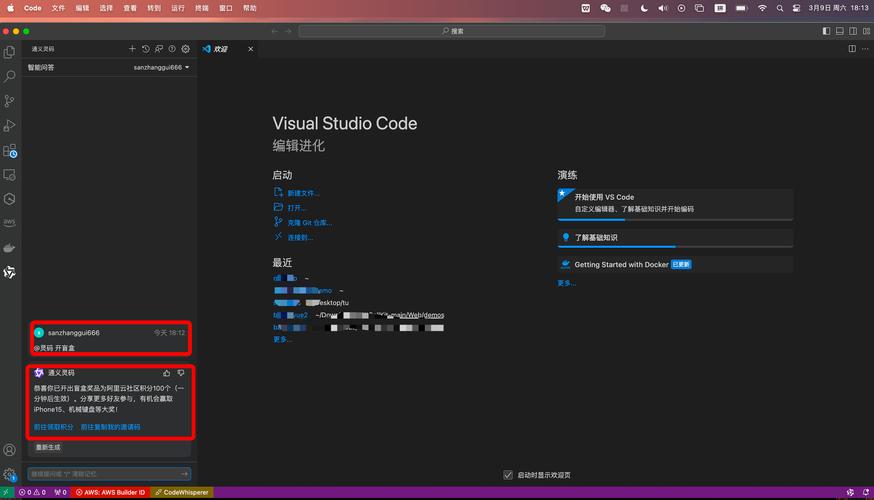Uncheck show welcome page on startup
Screen dimensions: 874x500
tap(508, 475)
